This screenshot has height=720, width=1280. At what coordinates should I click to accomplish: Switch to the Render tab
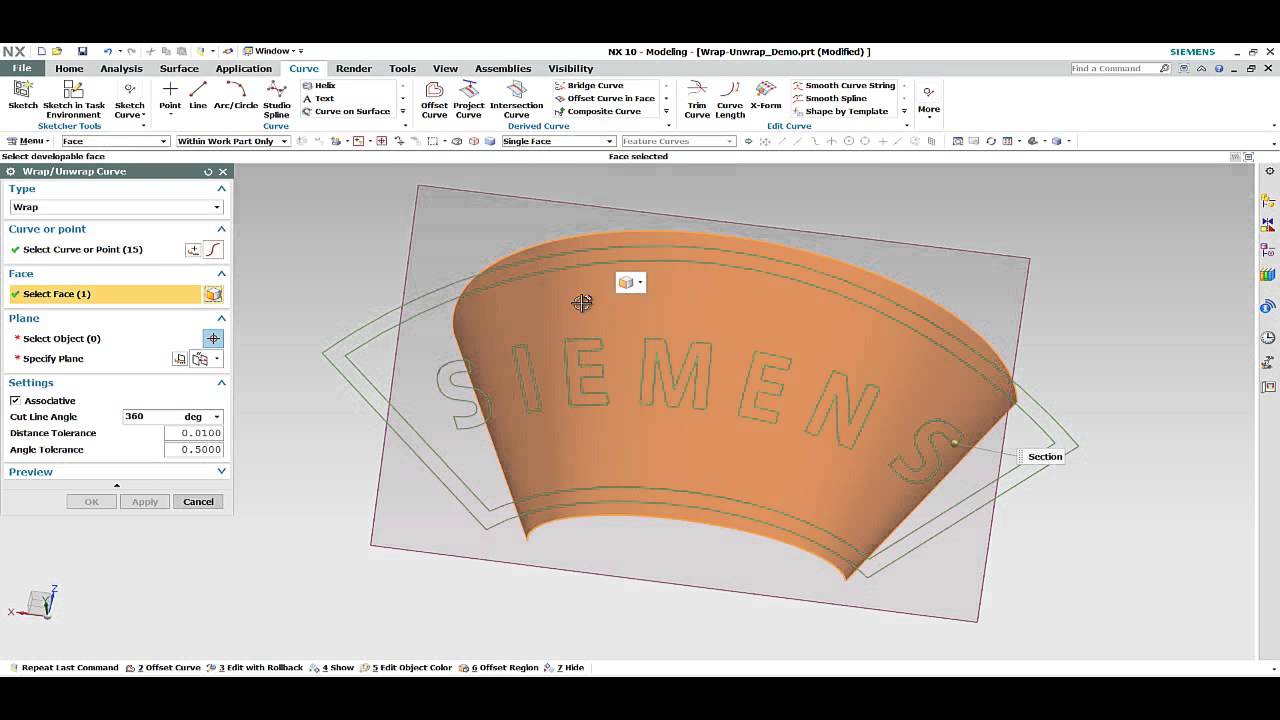(x=353, y=68)
